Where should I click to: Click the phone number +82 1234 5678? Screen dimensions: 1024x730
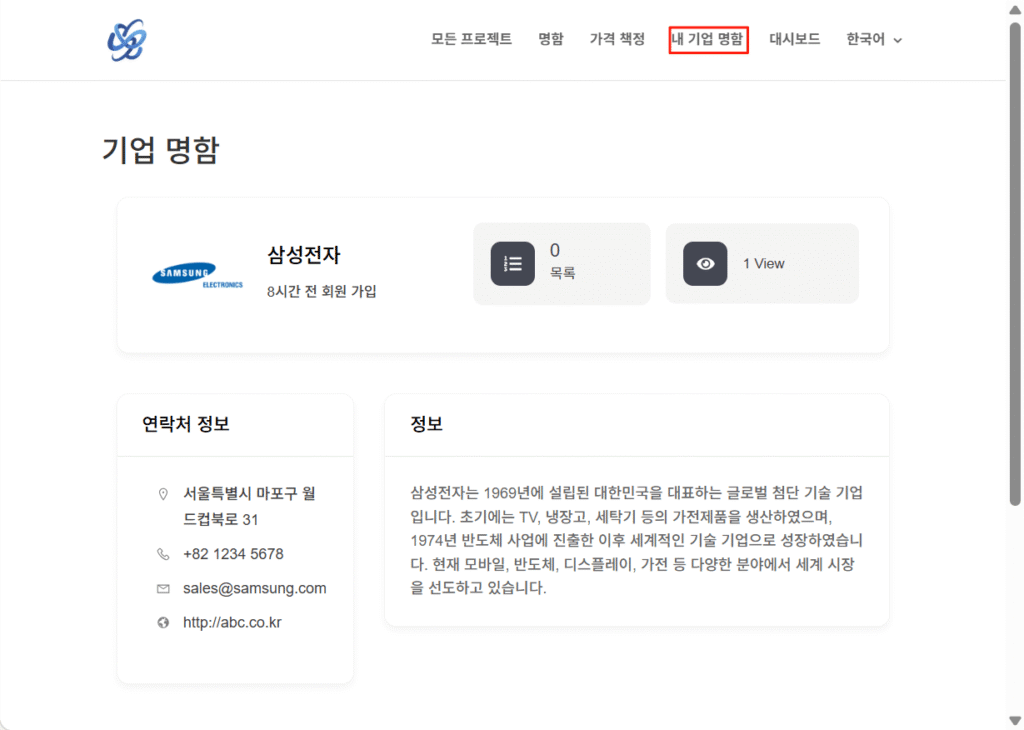(233, 554)
